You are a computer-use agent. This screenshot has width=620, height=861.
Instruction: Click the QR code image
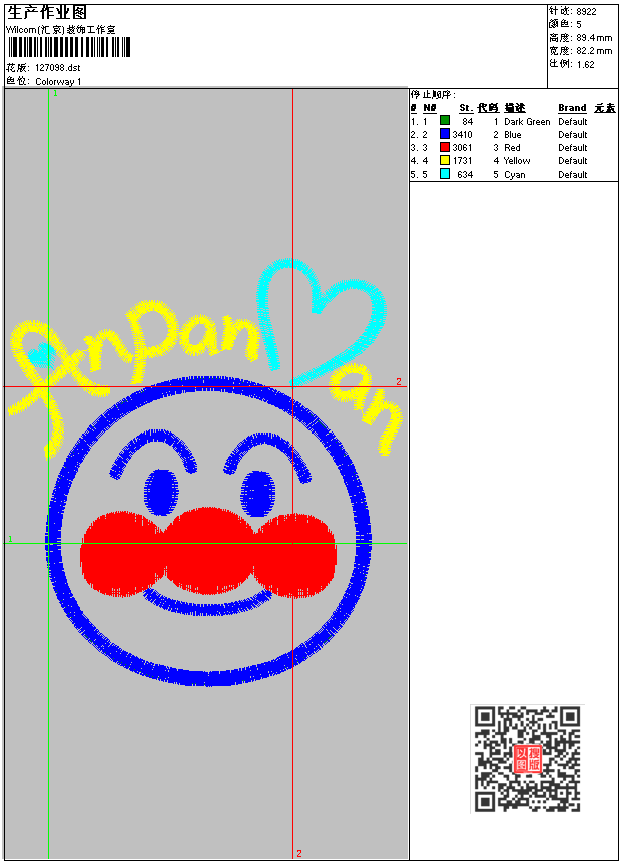click(x=527, y=758)
